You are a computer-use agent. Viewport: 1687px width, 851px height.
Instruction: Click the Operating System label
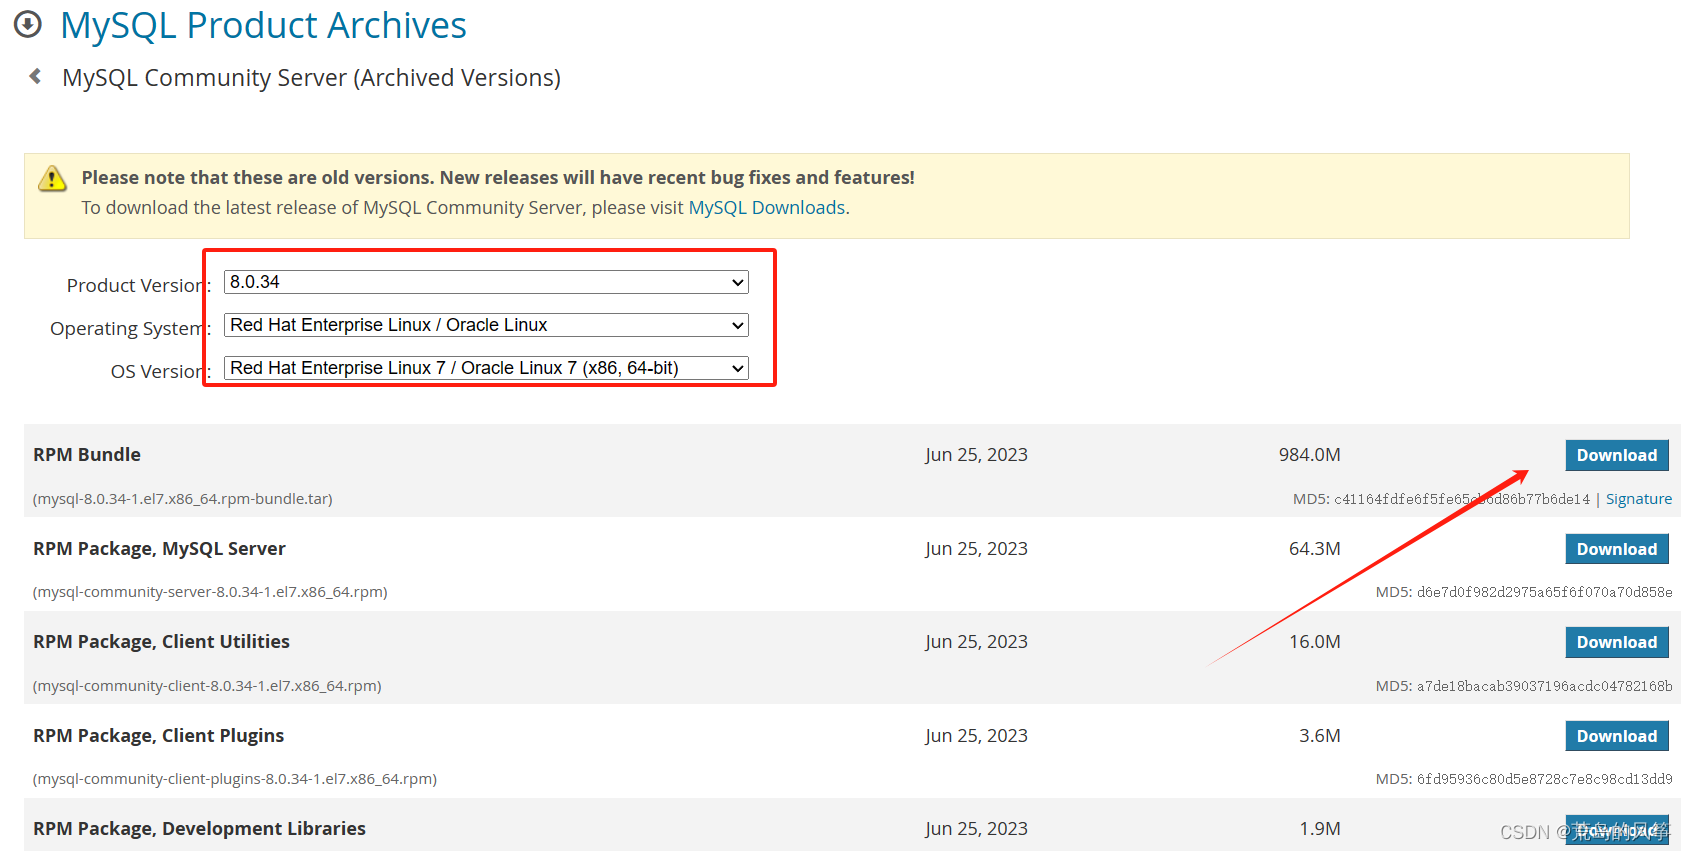(x=130, y=328)
